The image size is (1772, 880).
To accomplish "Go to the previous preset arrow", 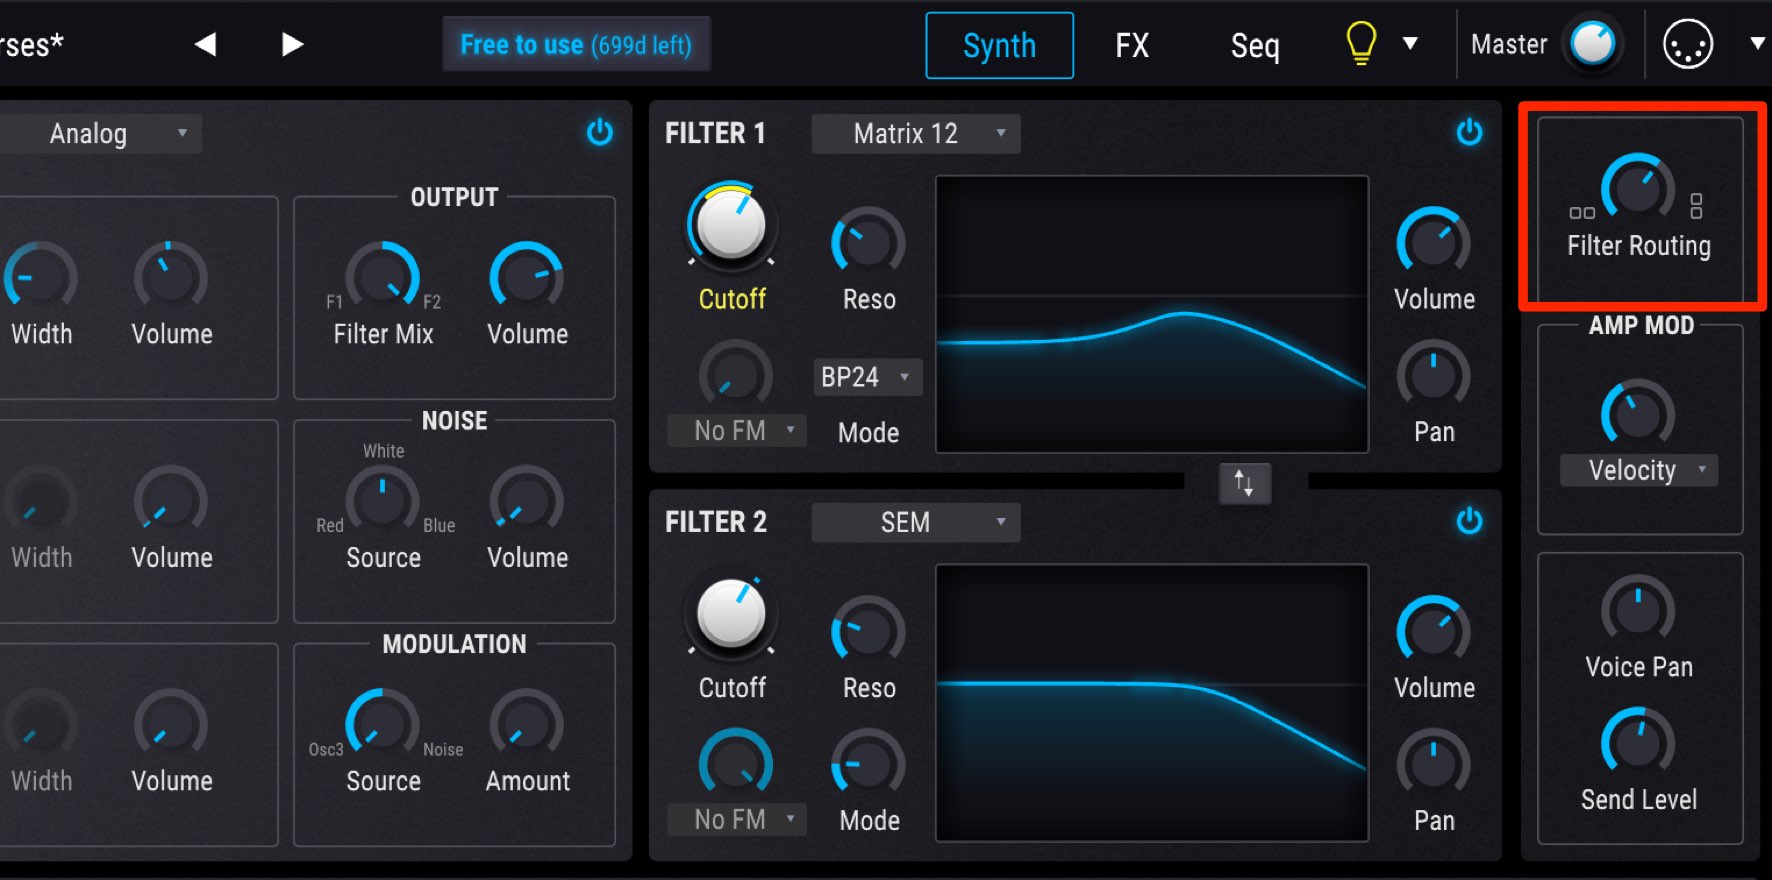I will (205, 44).
